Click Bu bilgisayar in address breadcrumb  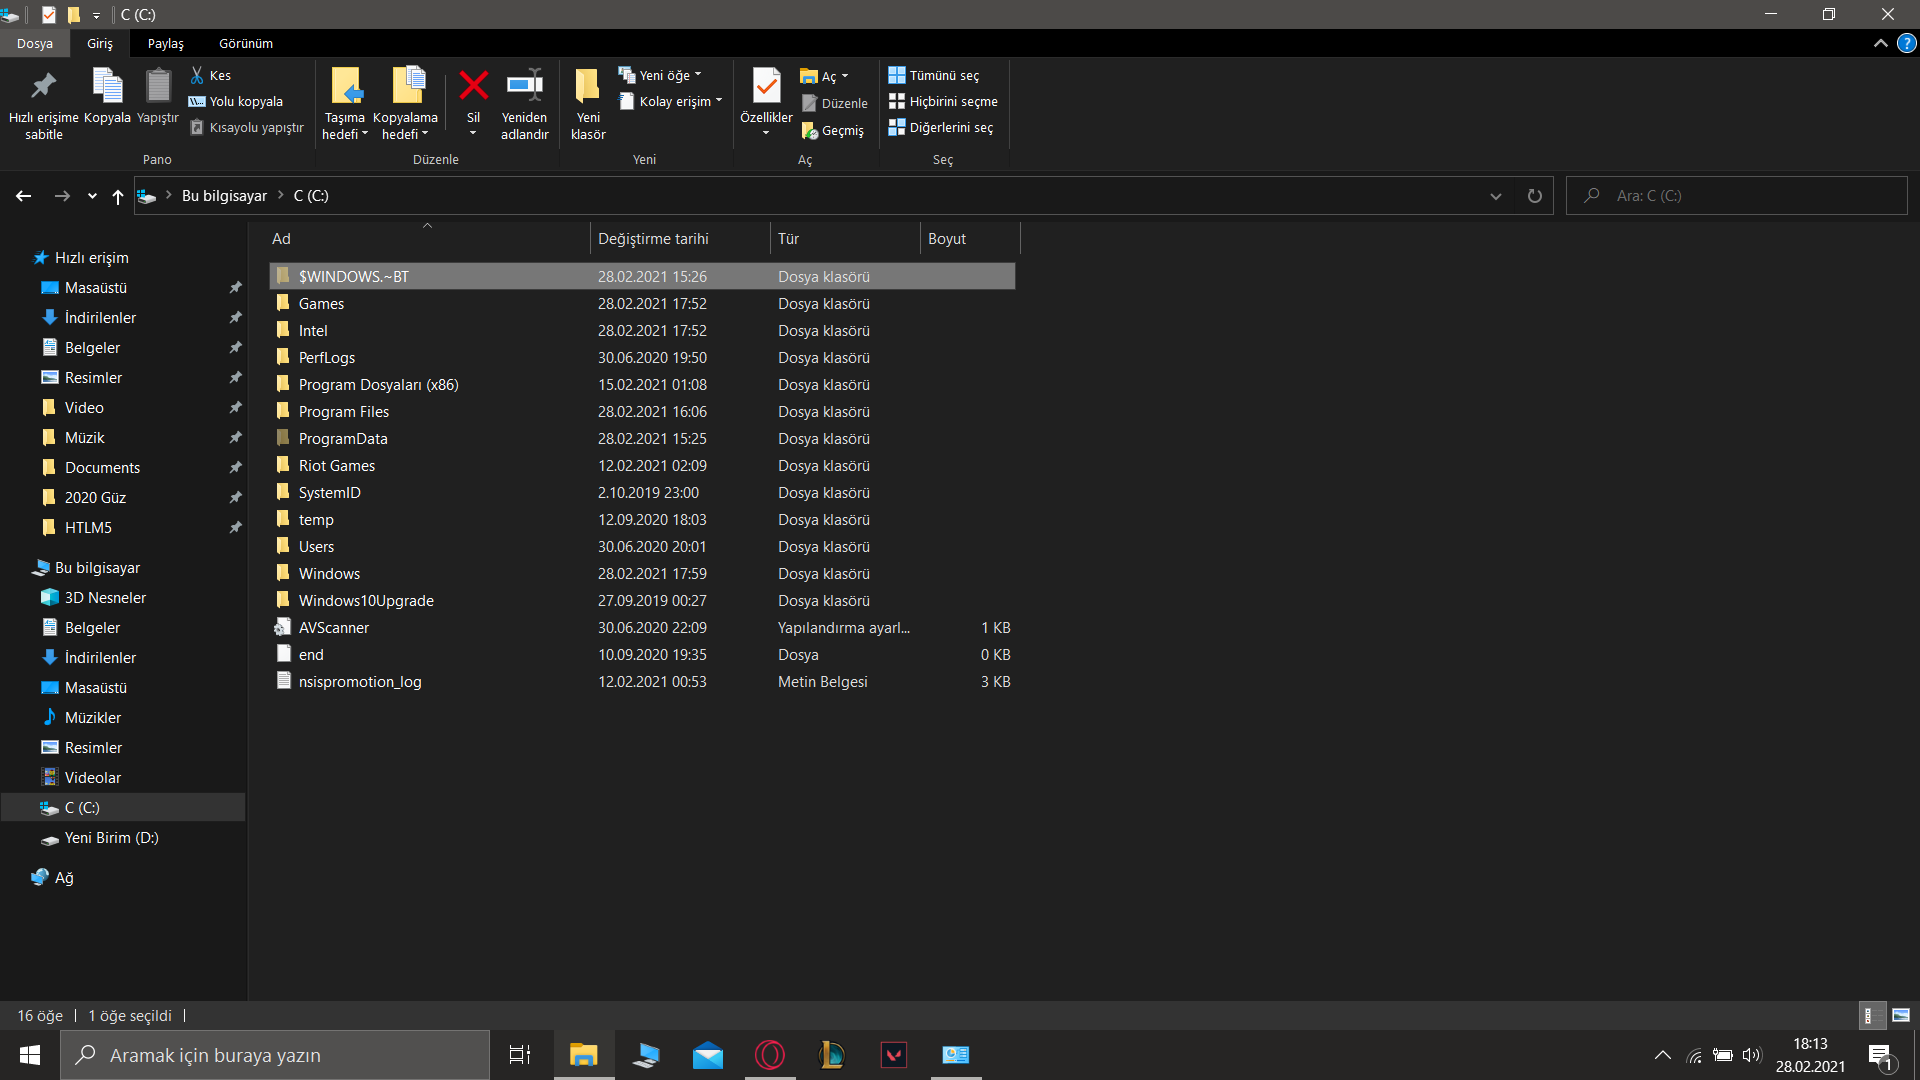224,196
